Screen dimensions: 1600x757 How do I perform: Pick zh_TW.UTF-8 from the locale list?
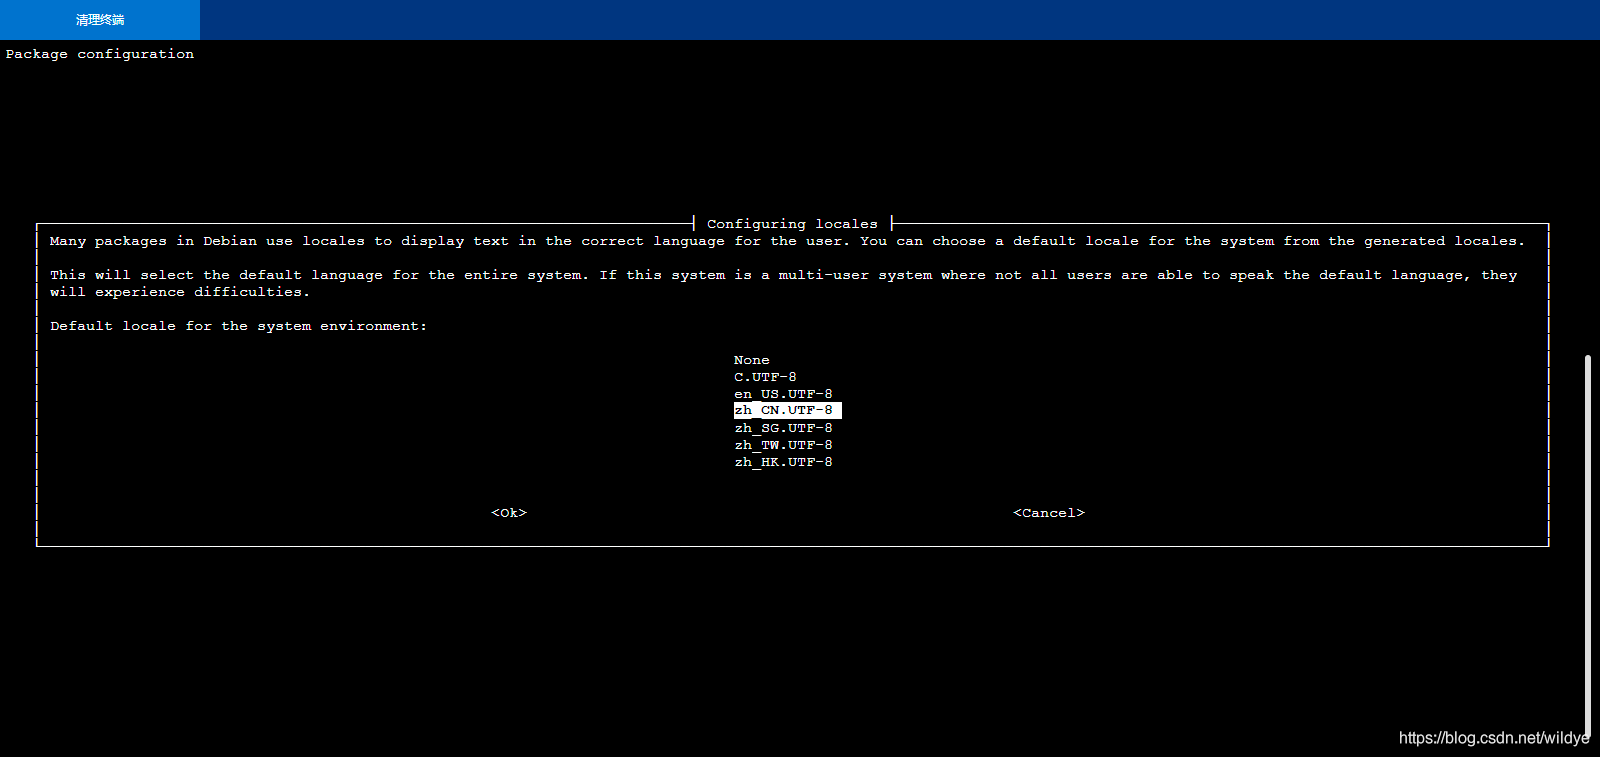point(783,445)
